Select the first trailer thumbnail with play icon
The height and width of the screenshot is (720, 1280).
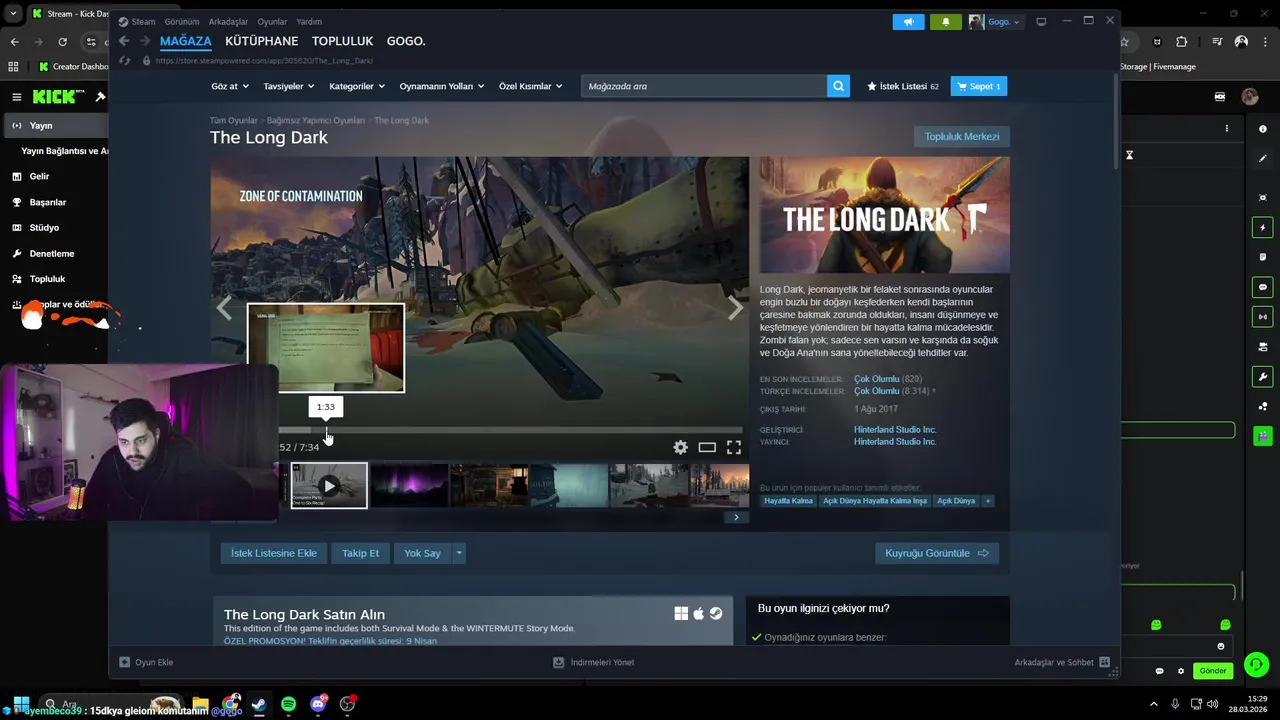[x=329, y=485]
